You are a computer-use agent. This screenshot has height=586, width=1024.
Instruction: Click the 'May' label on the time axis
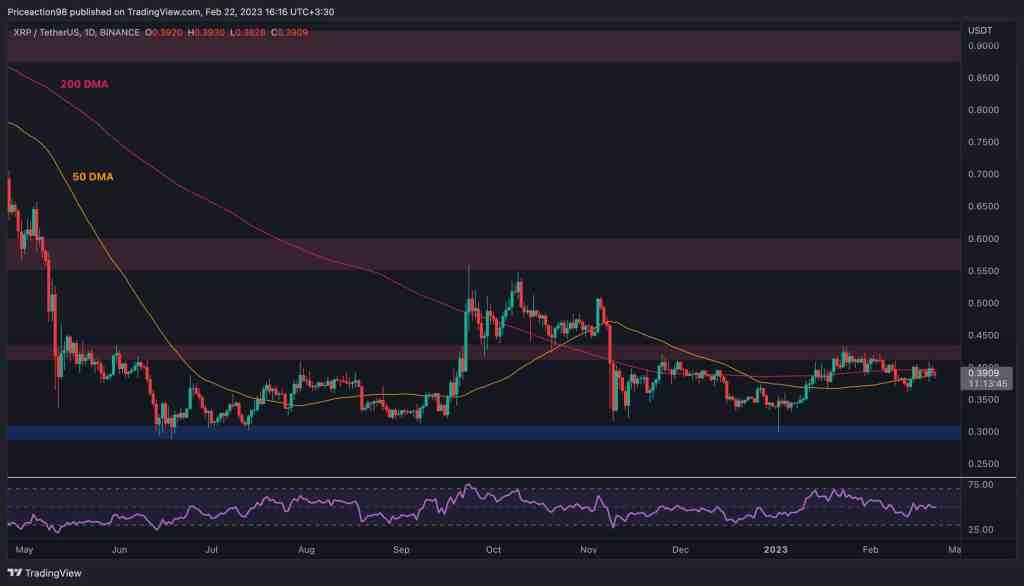click(24, 549)
